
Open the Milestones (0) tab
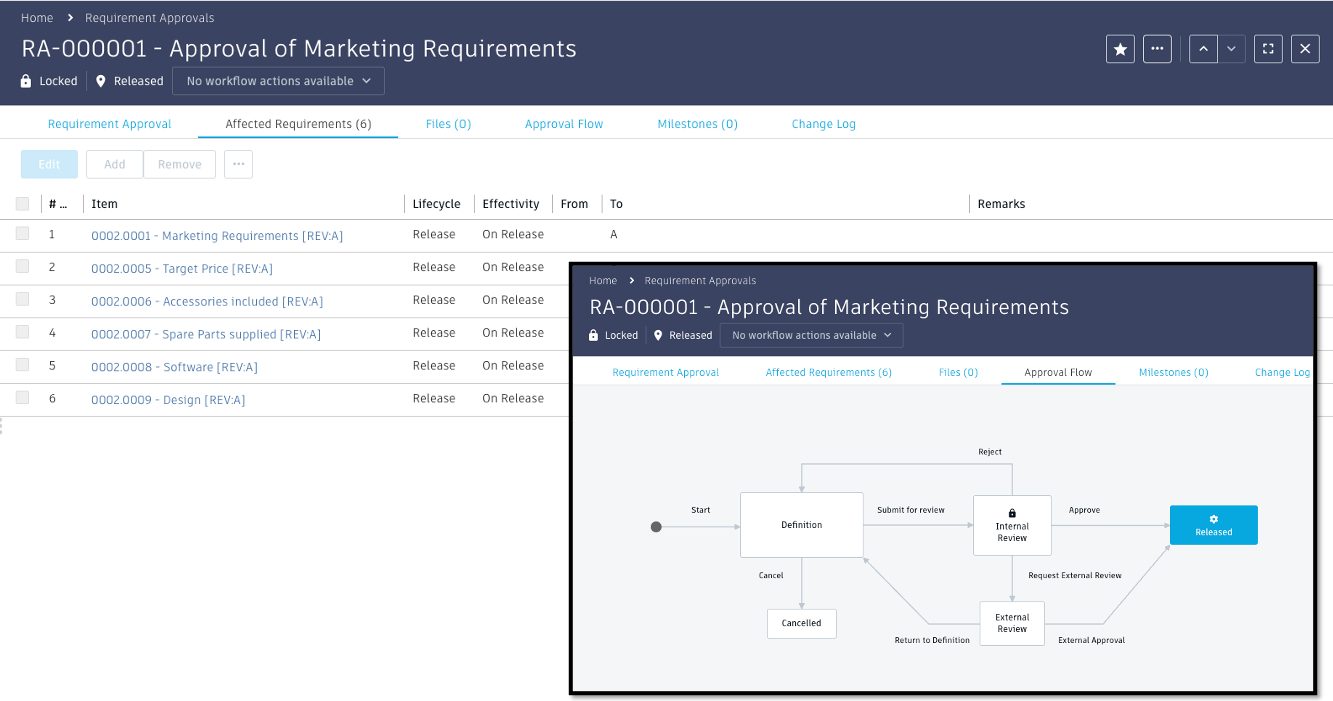coord(697,124)
